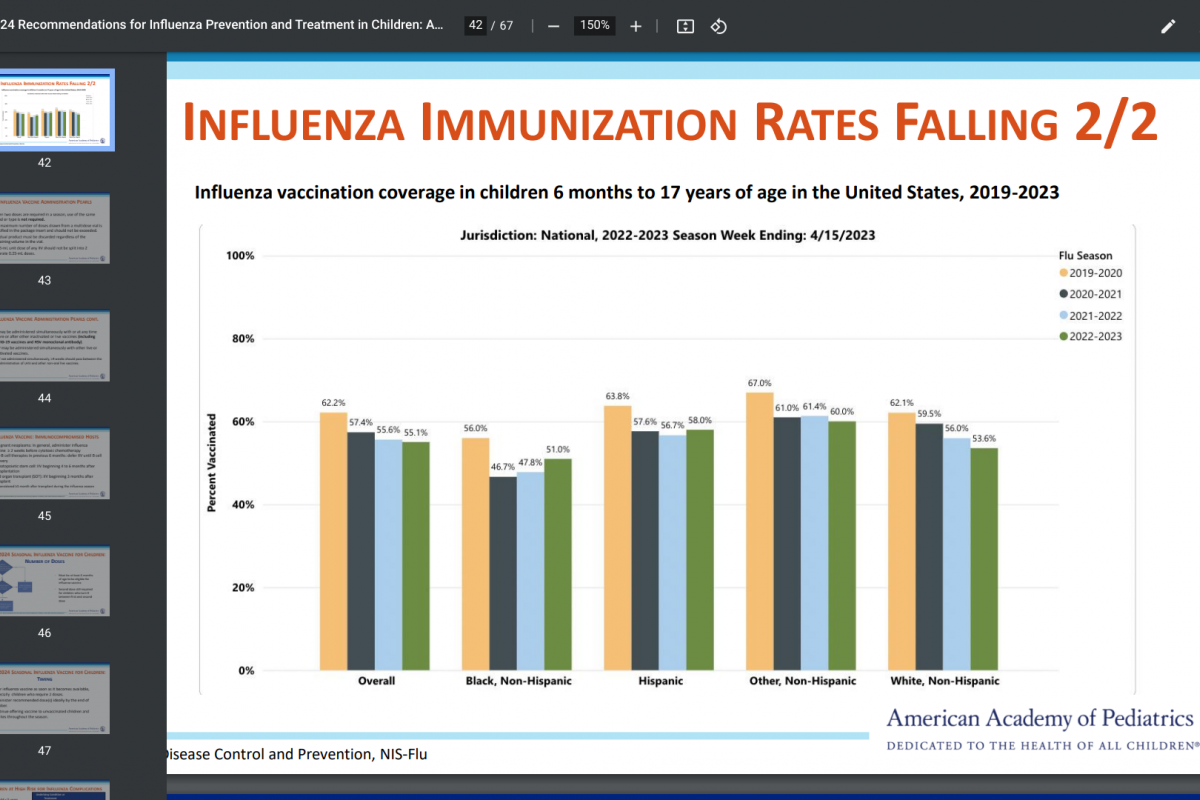Rotate the document counterclockwise

click(718, 26)
